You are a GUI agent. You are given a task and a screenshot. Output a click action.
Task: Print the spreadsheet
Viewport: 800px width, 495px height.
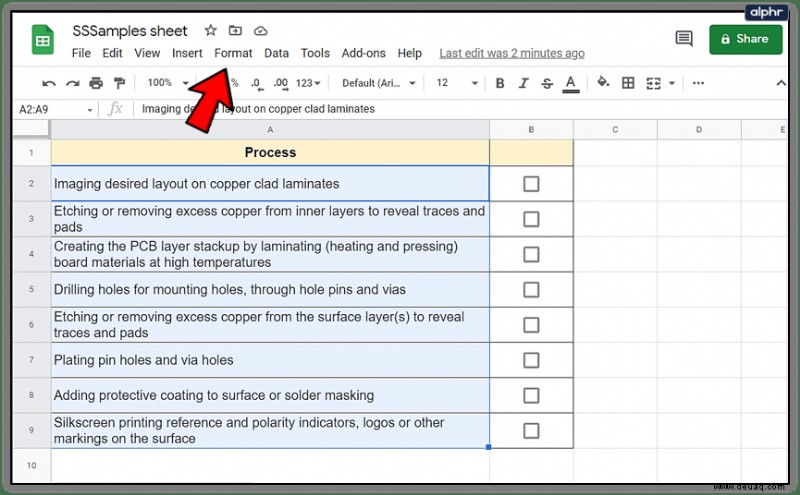coord(96,83)
